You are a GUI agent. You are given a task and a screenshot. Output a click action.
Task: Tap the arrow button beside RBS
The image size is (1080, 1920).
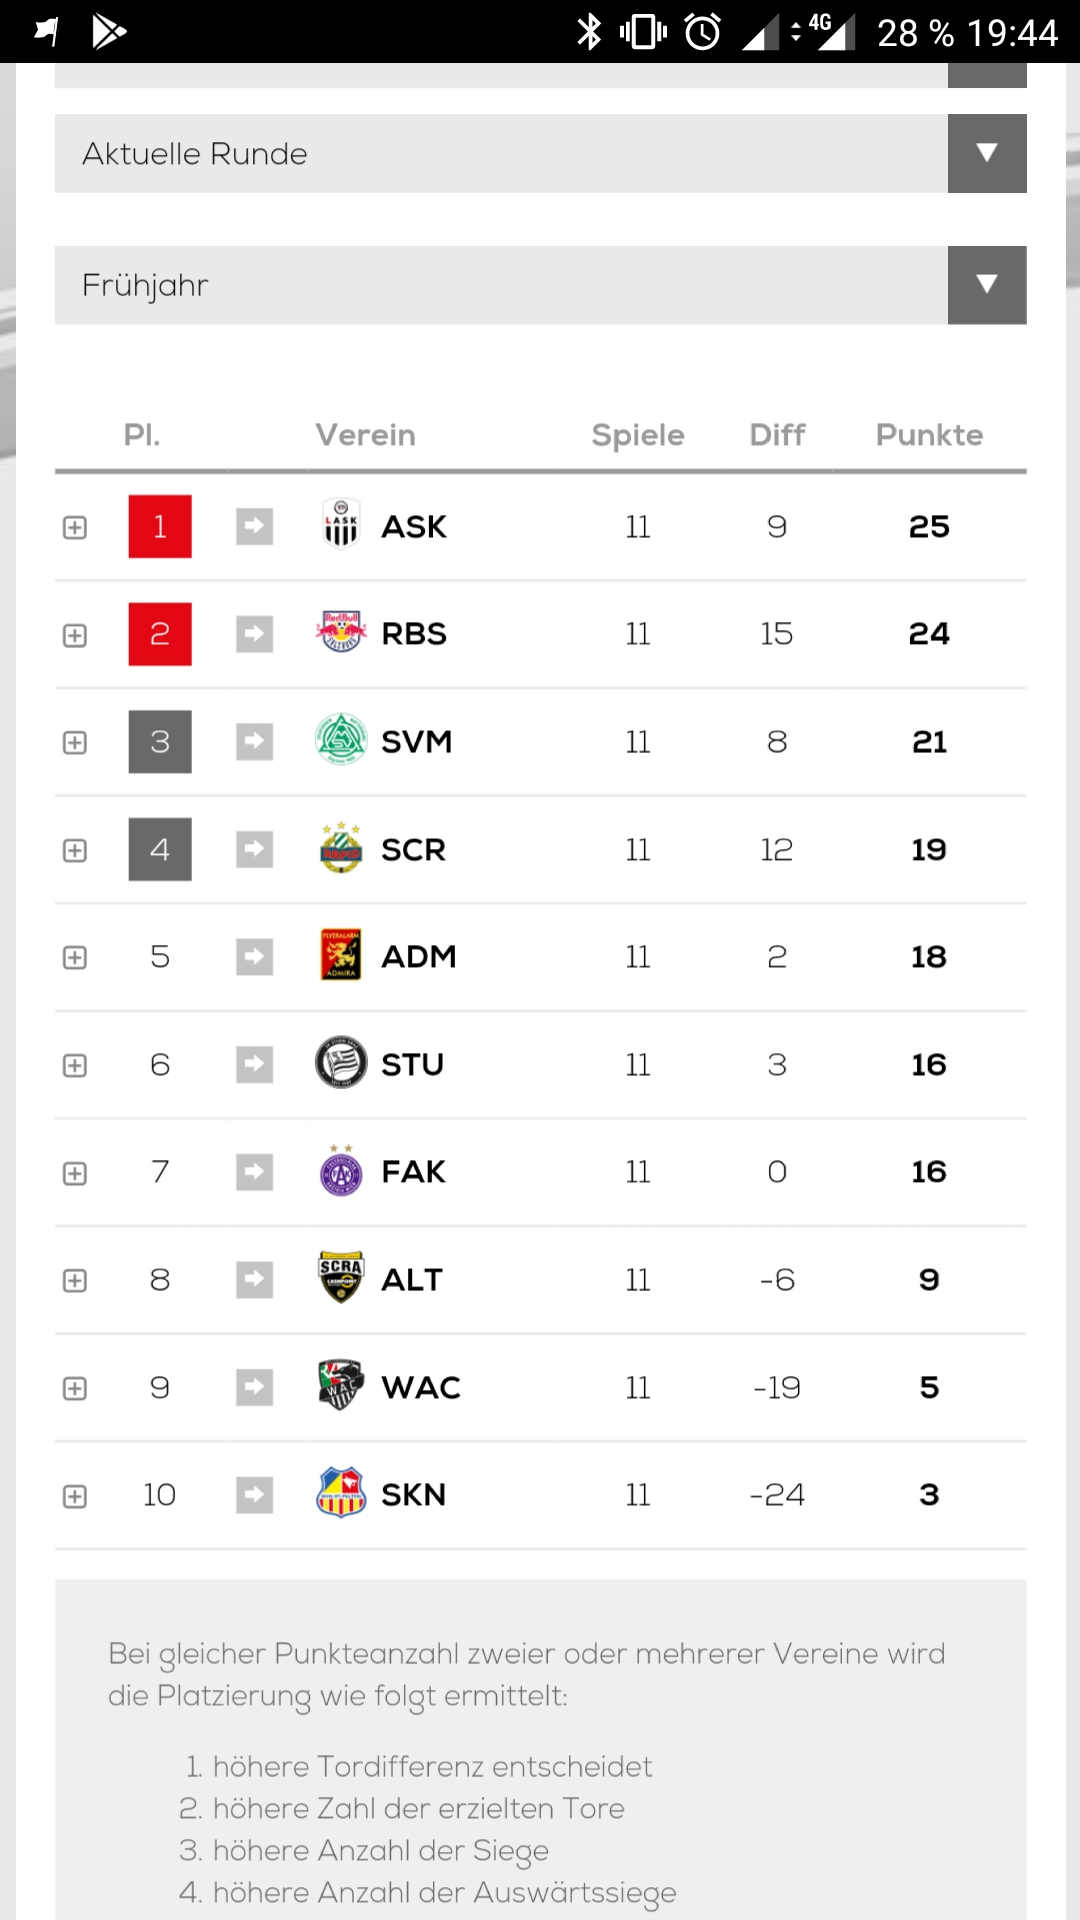click(255, 633)
